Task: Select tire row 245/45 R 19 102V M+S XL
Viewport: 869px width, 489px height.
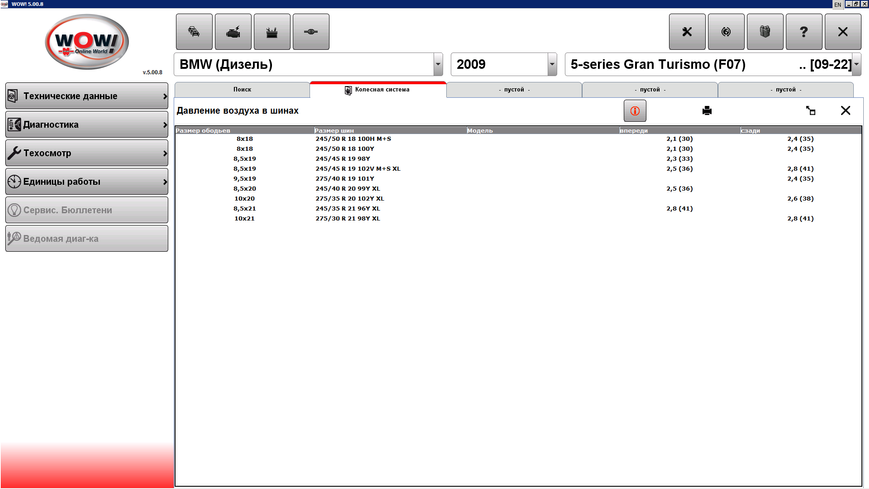Action: (x=518, y=169)
